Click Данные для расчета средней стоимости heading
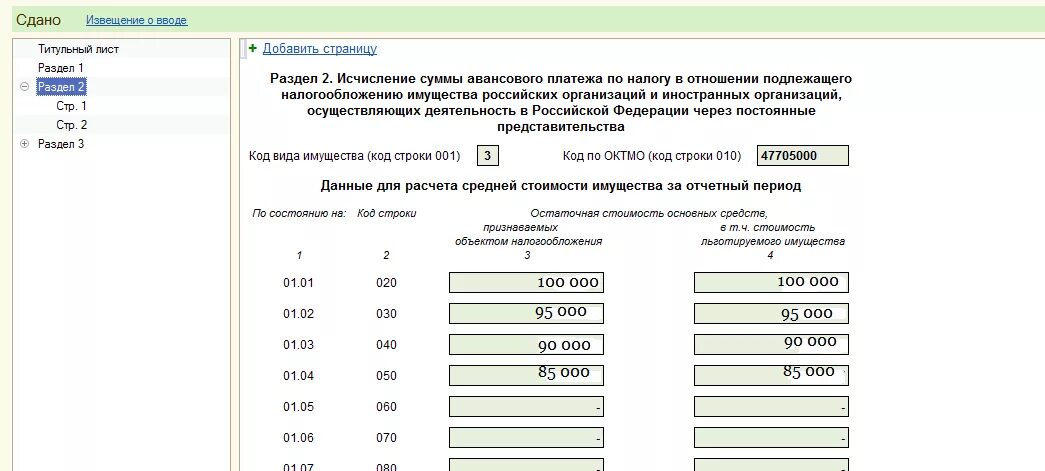 tap(560, 186)
